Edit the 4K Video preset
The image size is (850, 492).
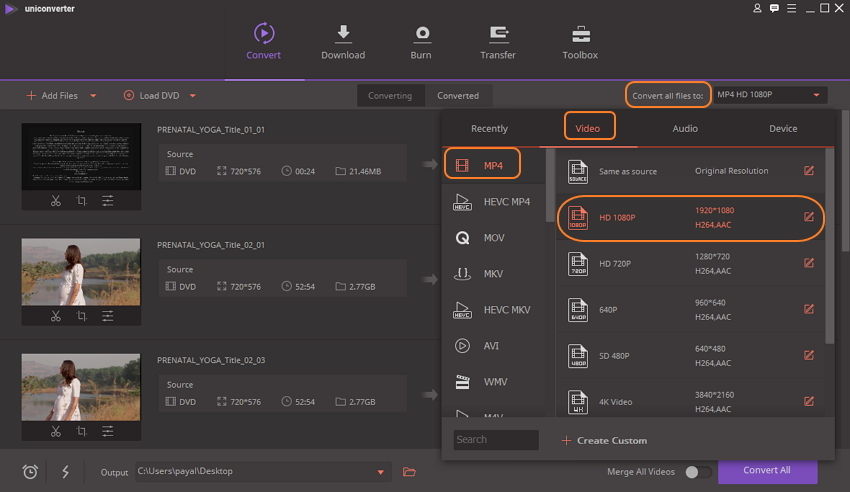[809, 401]
